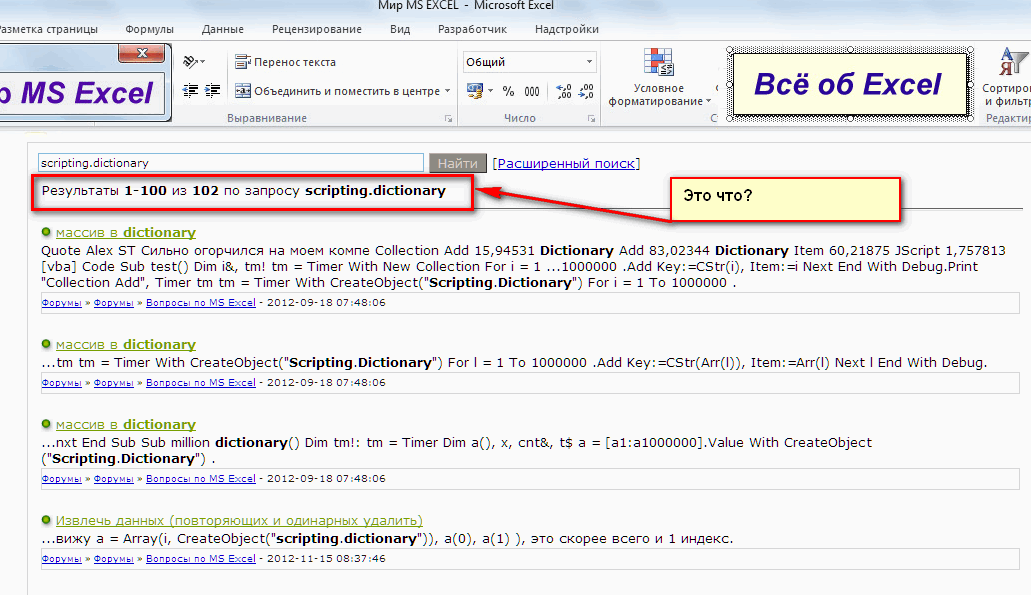Click the accounting currency format icon
Viewport: 1031px width, 595px height.
point(475,91)
